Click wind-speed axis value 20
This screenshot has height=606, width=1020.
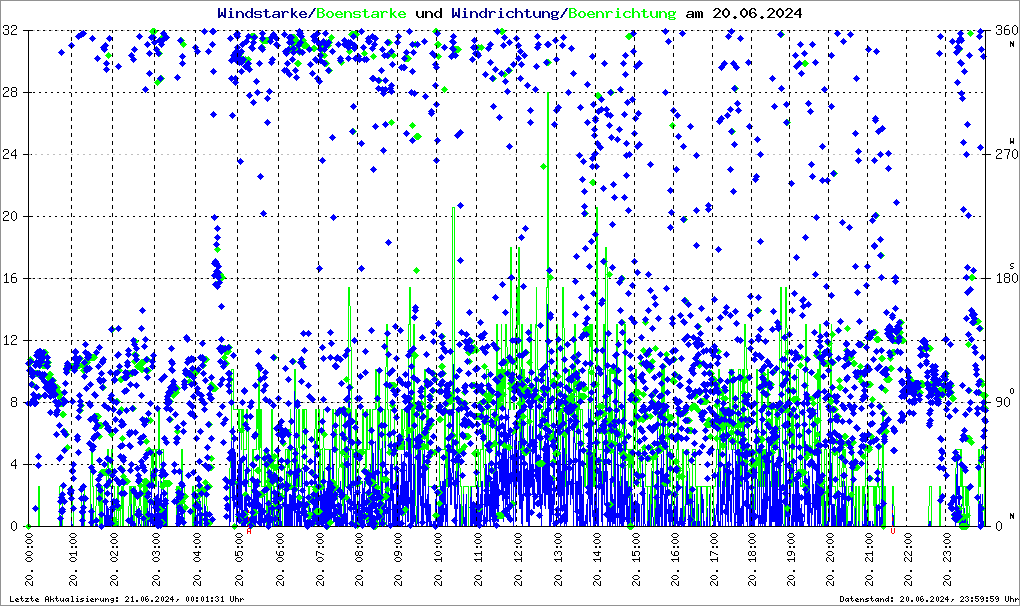(10, 217)
